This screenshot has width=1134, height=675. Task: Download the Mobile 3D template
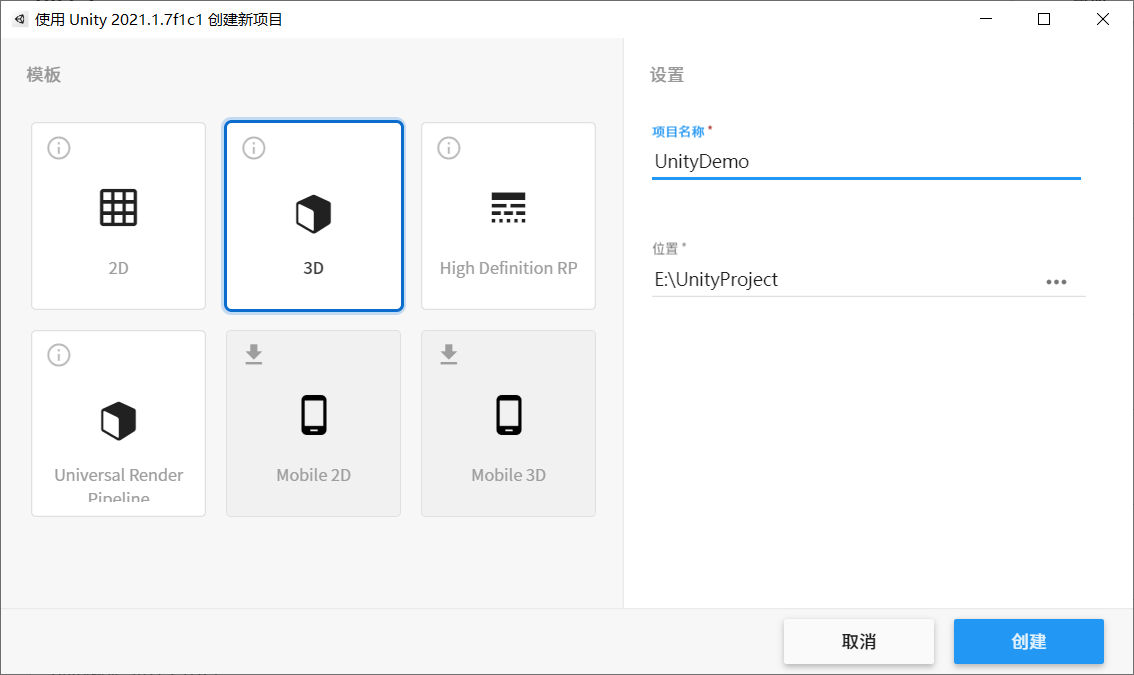coord(448,355)
